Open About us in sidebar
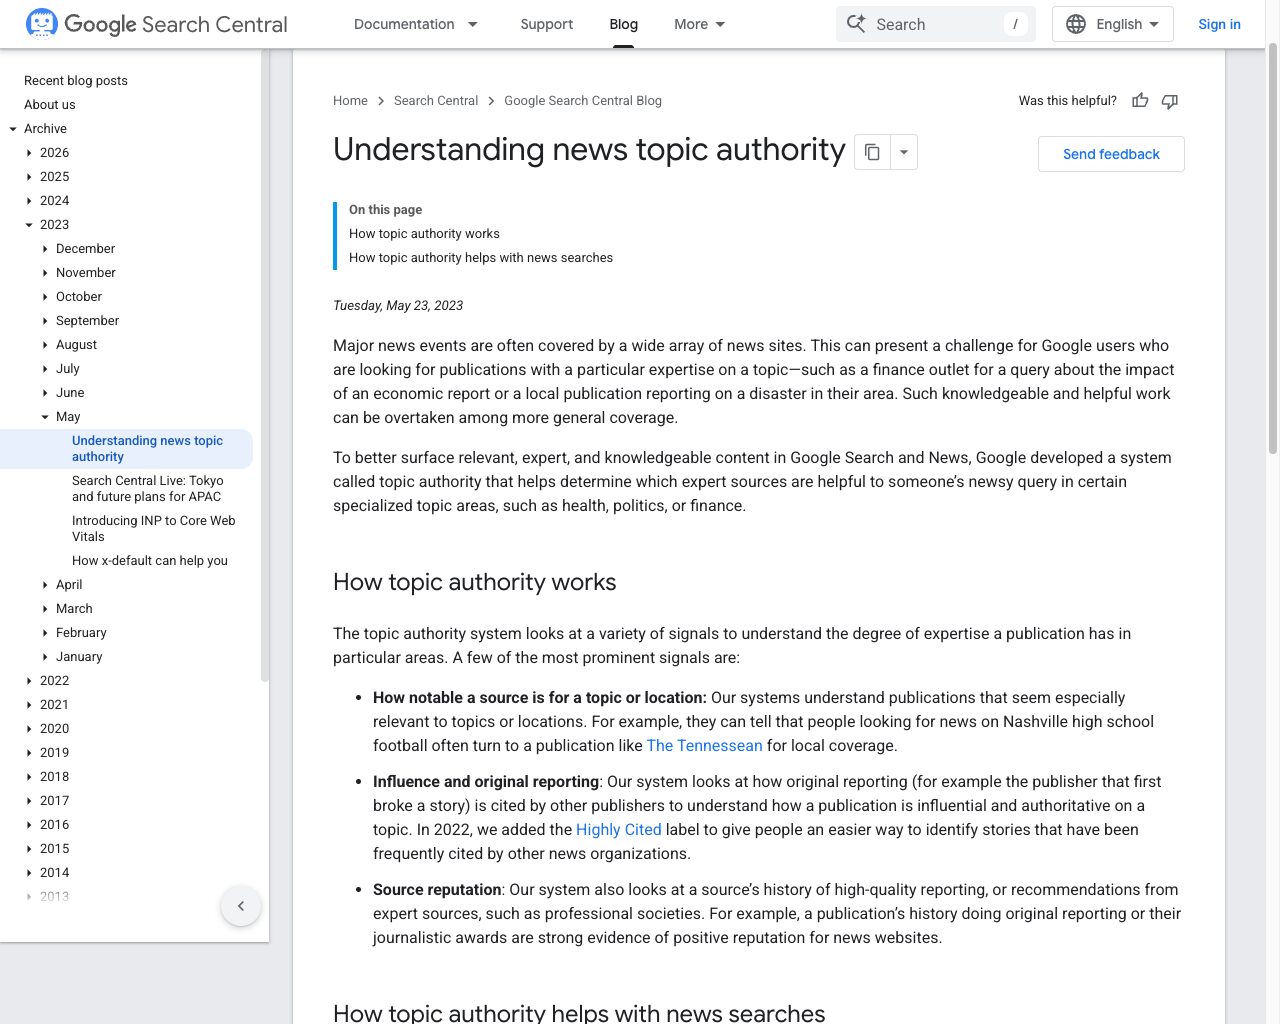Image resolution: width=1280 pixels, height=1024 pixels. (x=50, y=104)
